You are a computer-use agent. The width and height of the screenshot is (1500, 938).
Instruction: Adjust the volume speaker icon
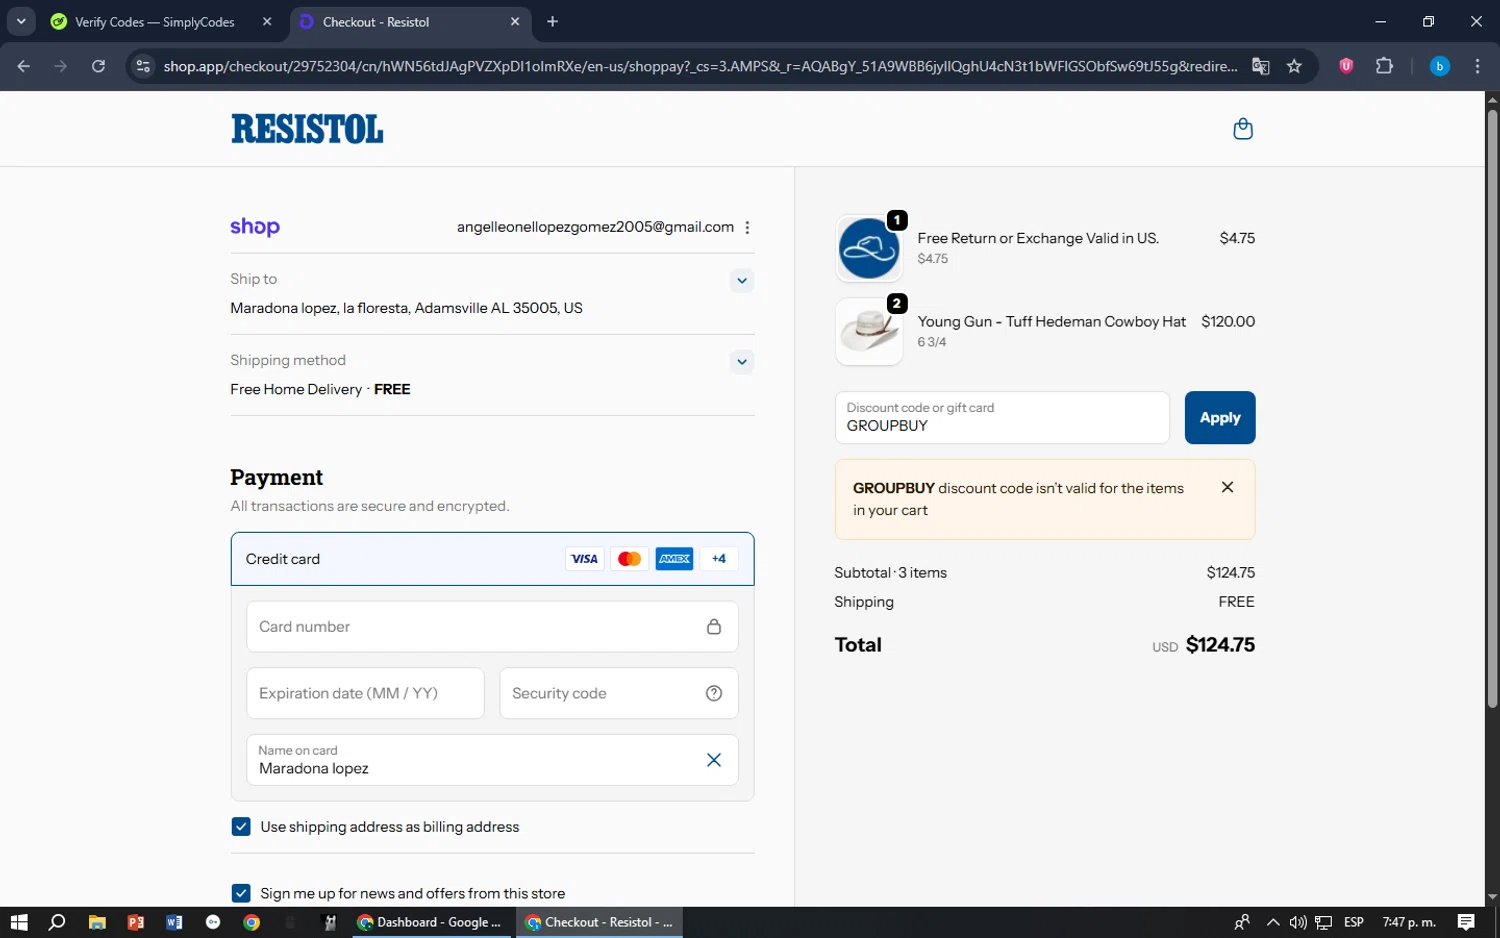tap(1298, 922)
